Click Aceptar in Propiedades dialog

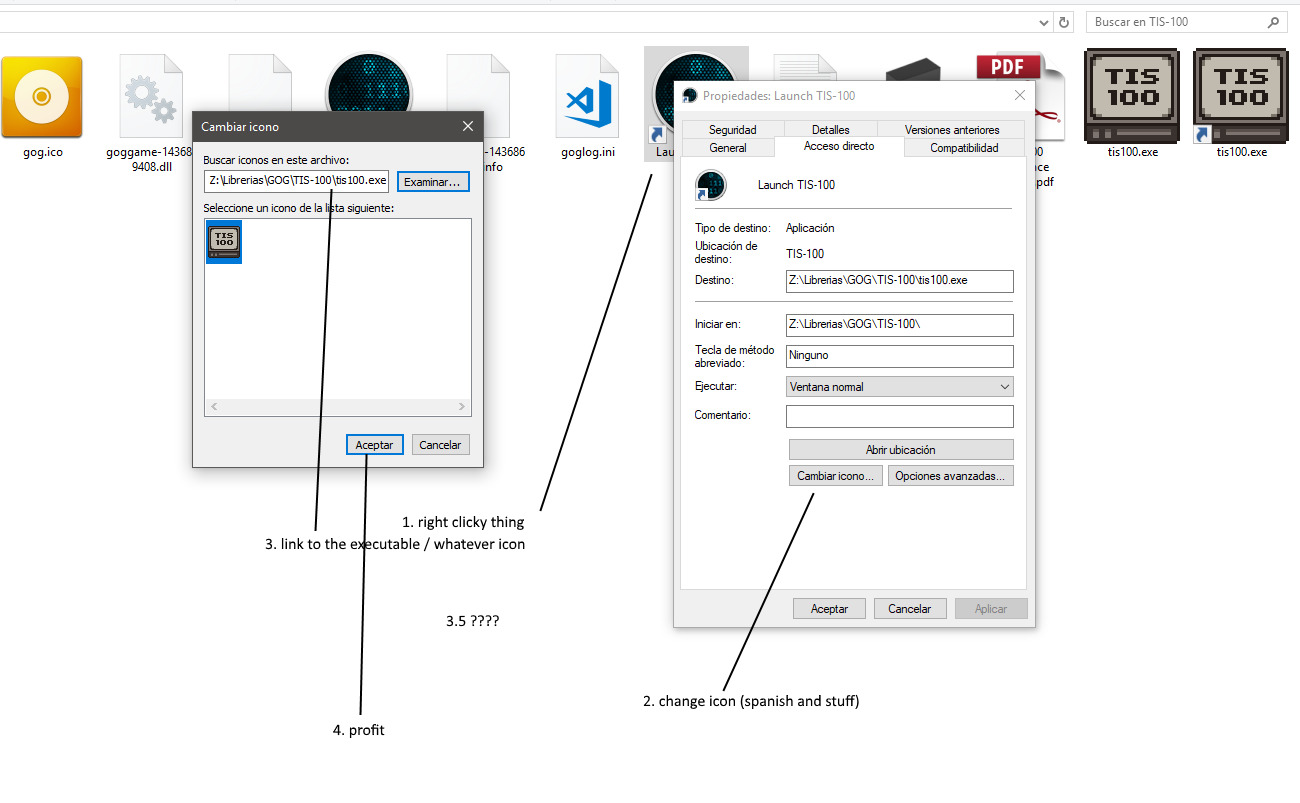(829, 608)
